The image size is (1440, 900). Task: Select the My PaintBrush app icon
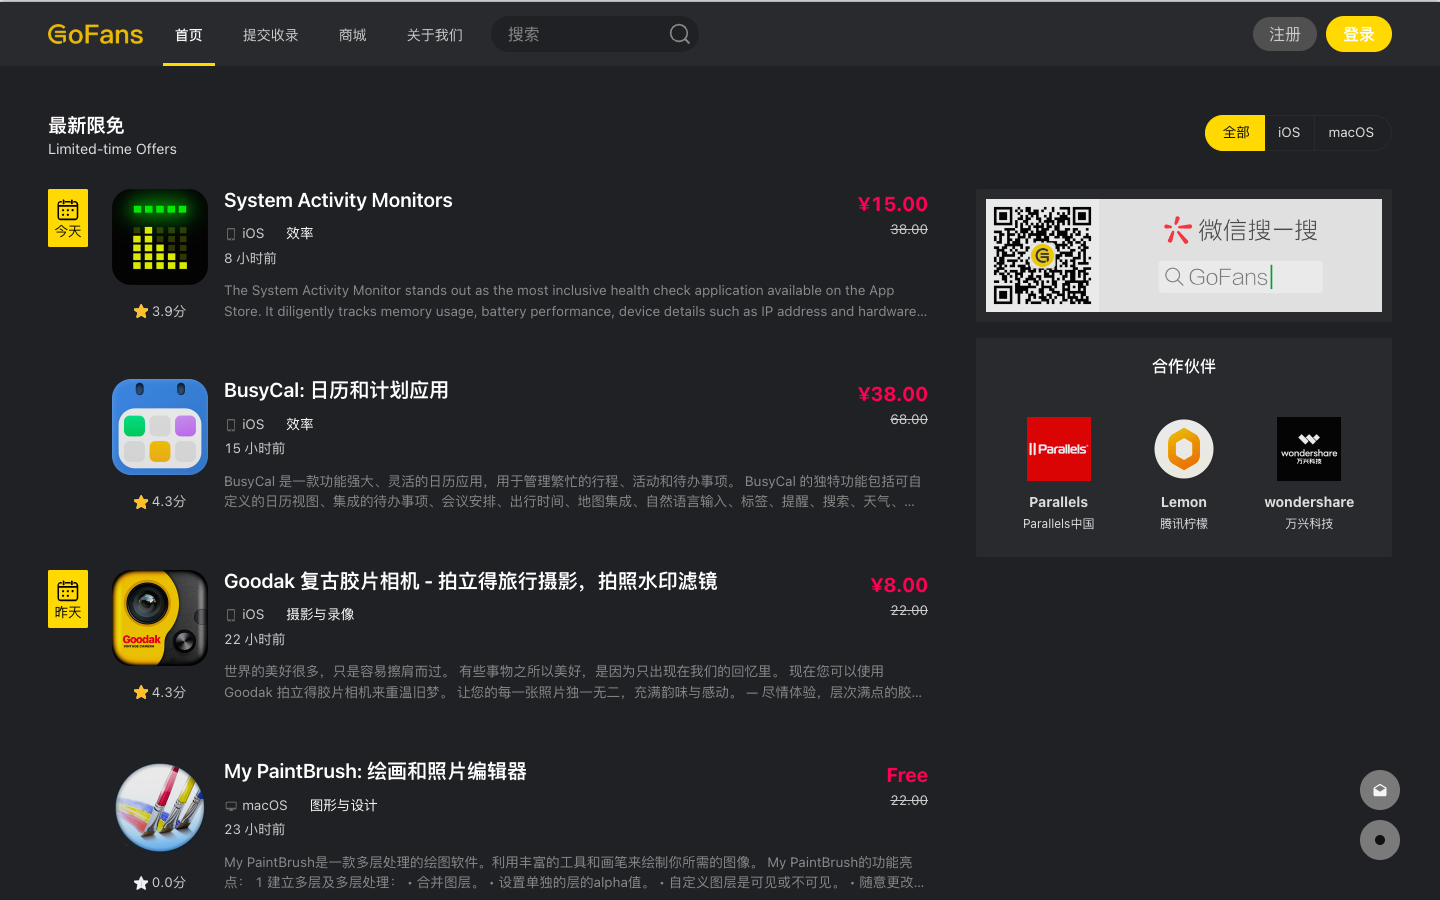click(159, 808)
